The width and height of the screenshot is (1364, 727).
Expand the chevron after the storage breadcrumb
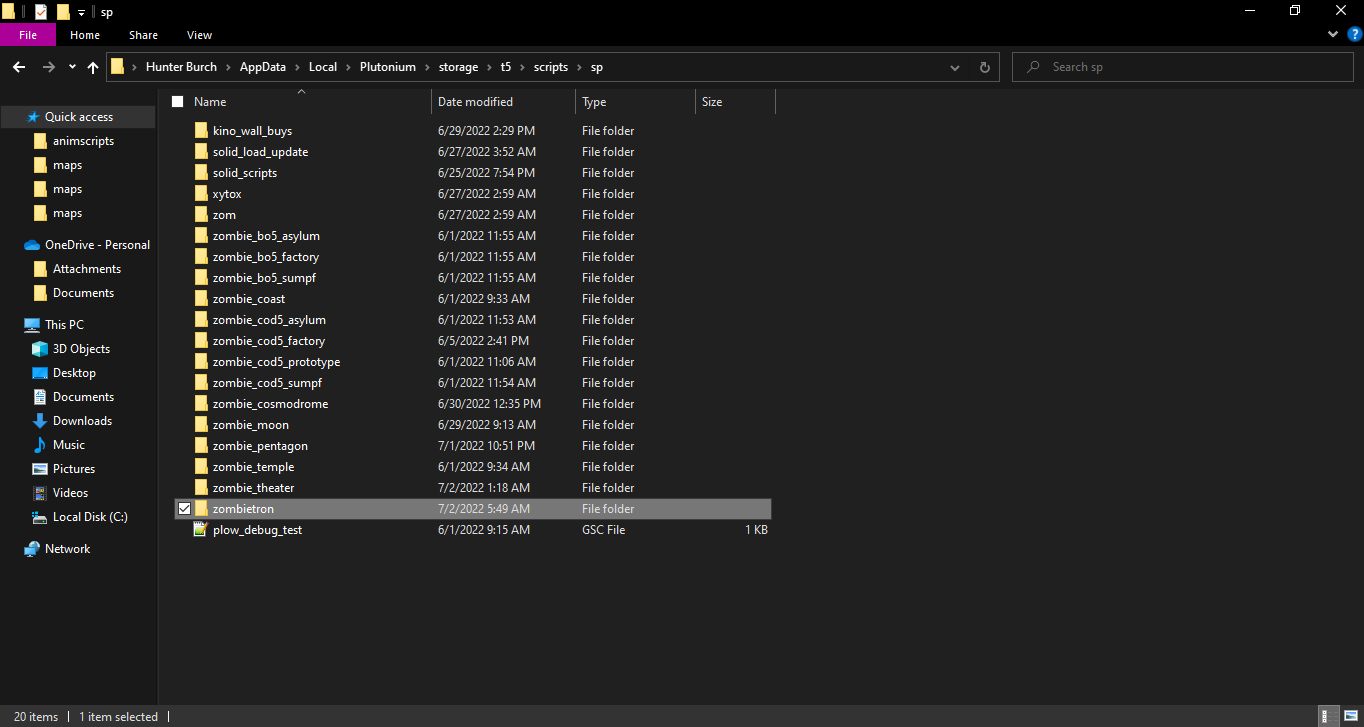(x=489, y=67)
